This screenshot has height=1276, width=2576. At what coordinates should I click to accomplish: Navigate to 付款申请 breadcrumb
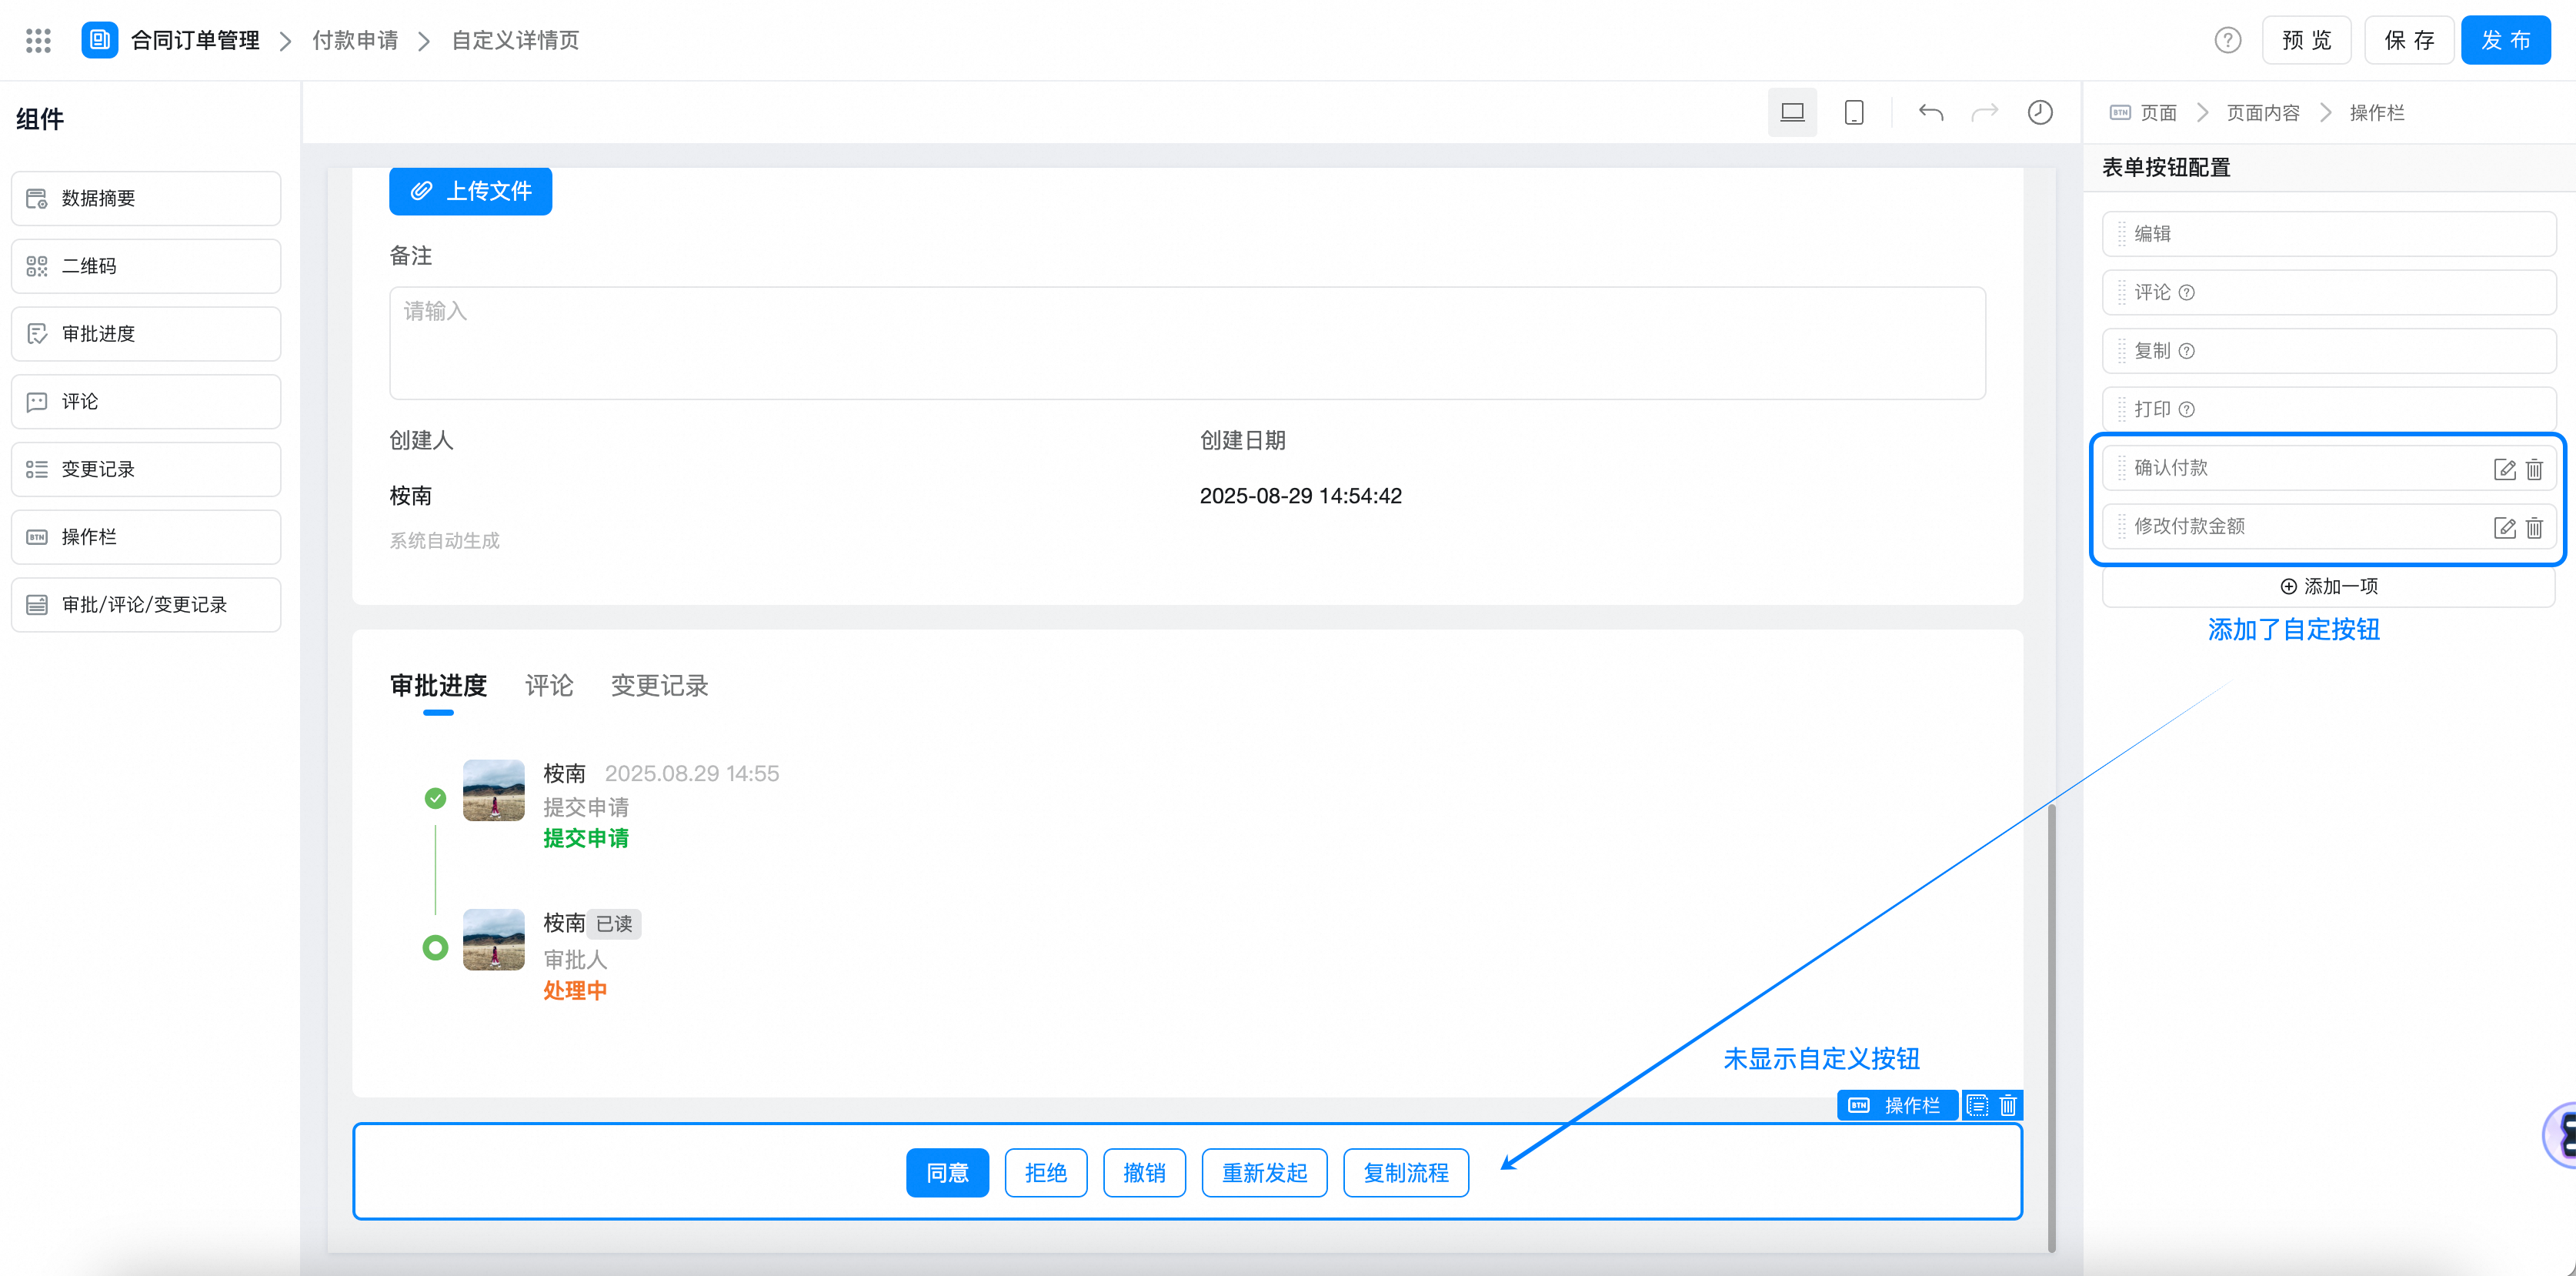click(x=355, y=40)
